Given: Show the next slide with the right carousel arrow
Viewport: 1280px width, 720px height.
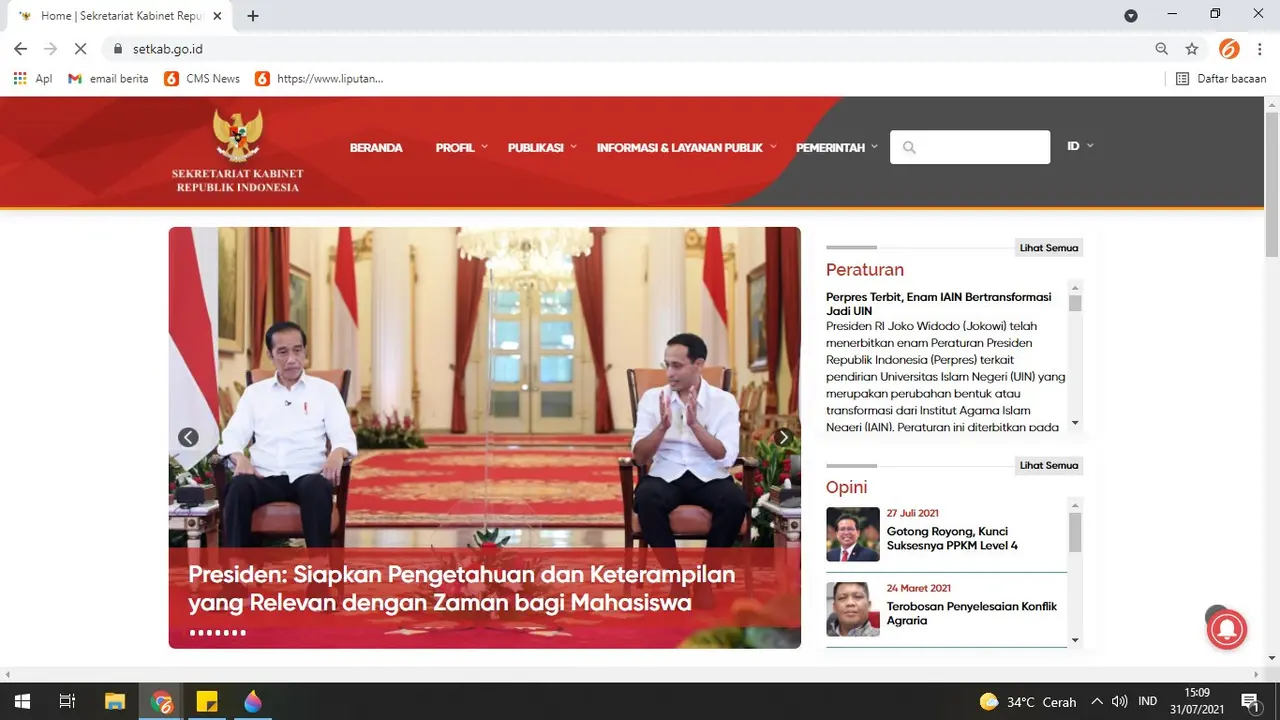Looking at the screenshot, I should 783,437.
